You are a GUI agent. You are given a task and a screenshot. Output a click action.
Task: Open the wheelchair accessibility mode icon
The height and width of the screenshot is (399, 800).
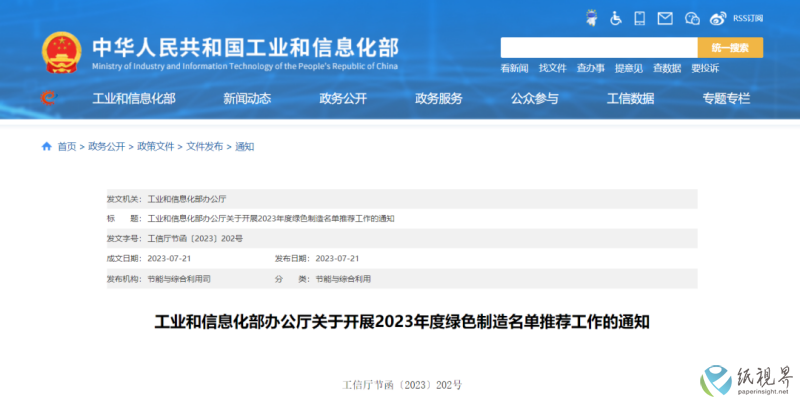[x=616, y=18]
